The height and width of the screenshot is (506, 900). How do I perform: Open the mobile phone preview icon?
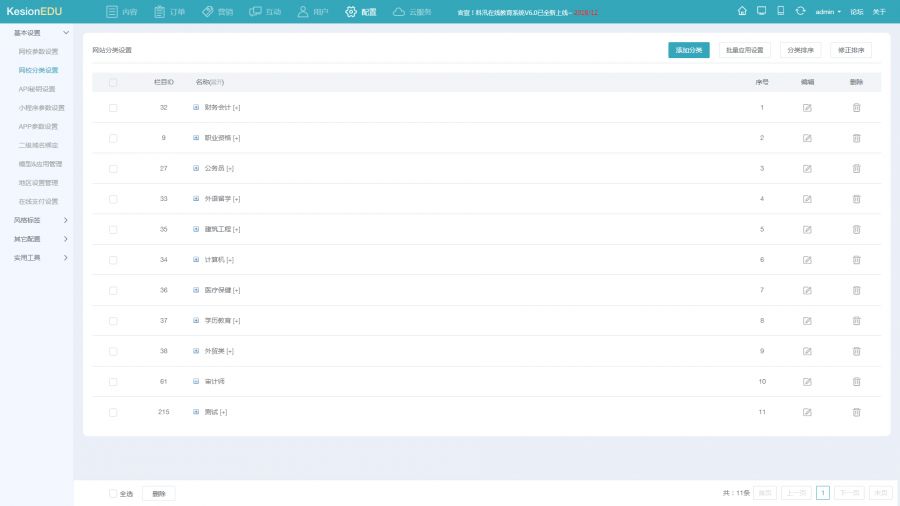point(781,11)
